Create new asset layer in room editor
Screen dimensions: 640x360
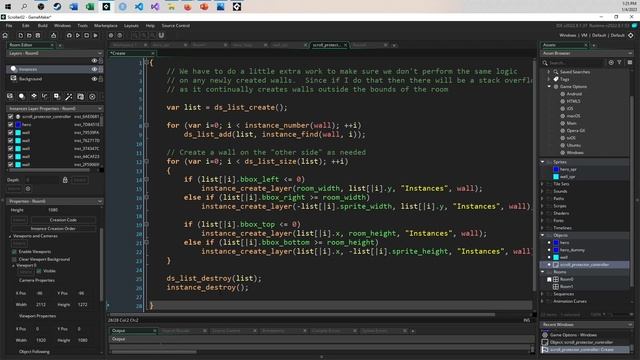point(57,96)
